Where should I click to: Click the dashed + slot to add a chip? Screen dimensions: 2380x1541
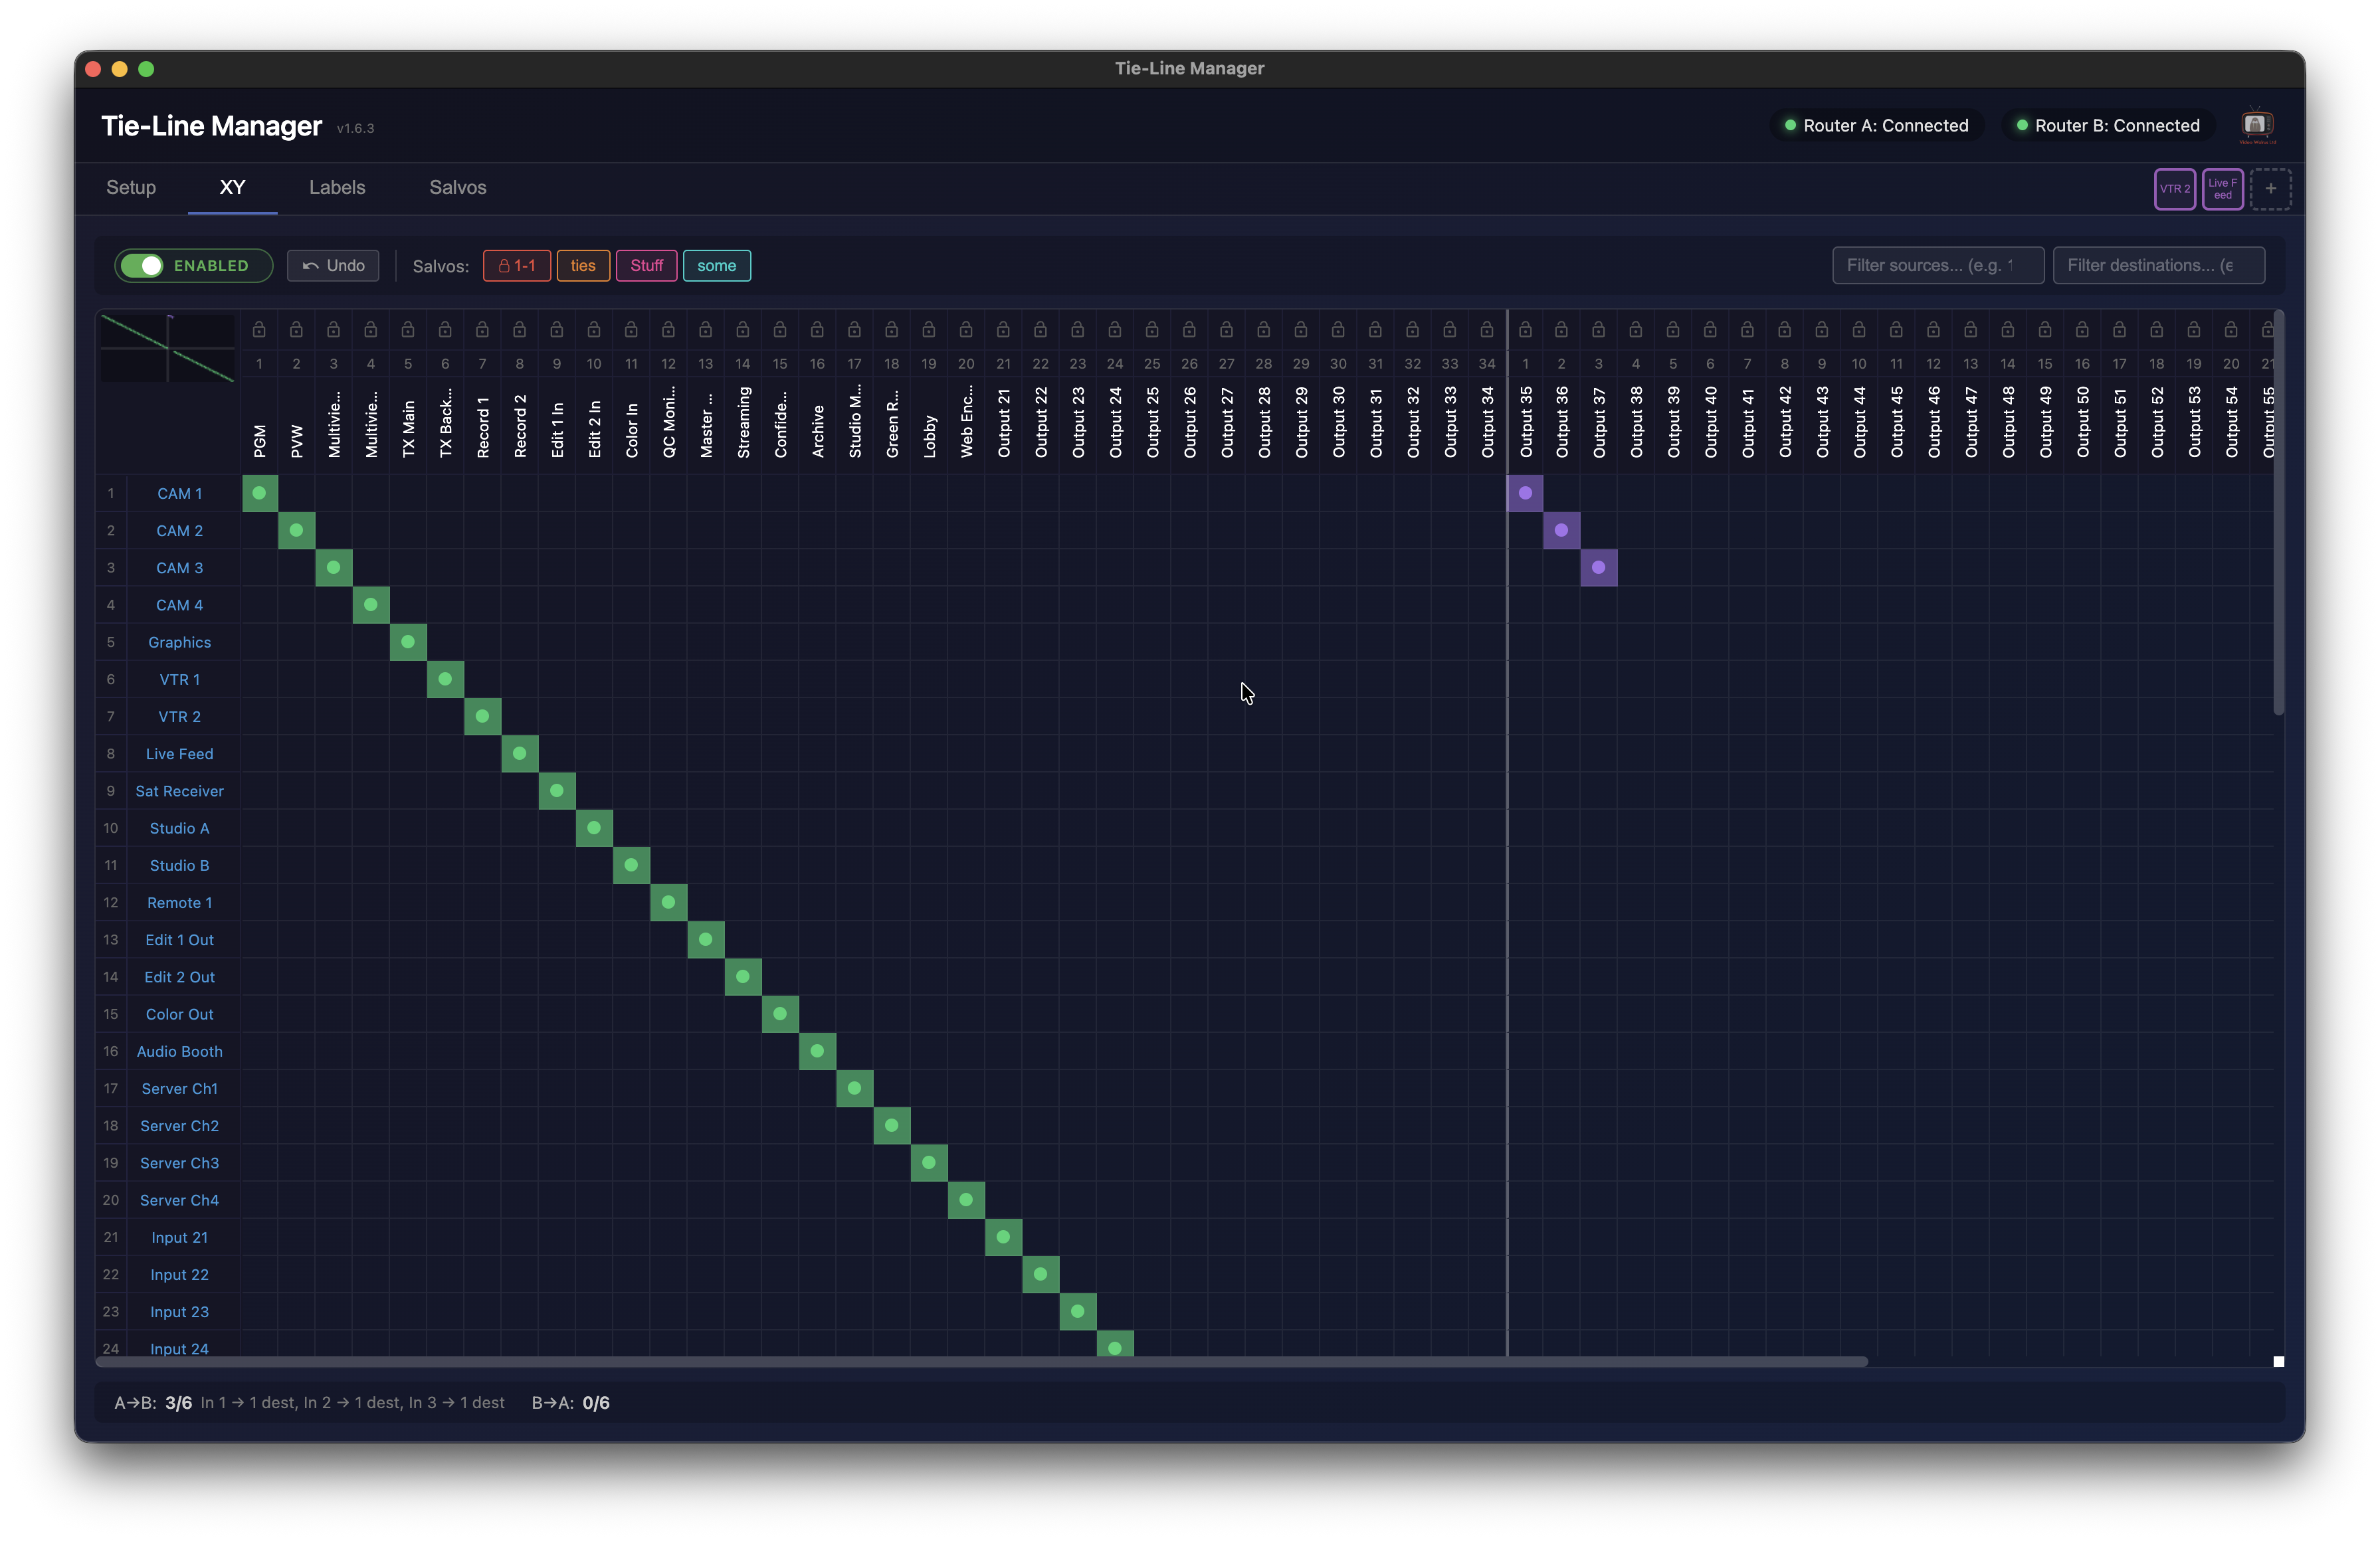(x=2271, y=188)
